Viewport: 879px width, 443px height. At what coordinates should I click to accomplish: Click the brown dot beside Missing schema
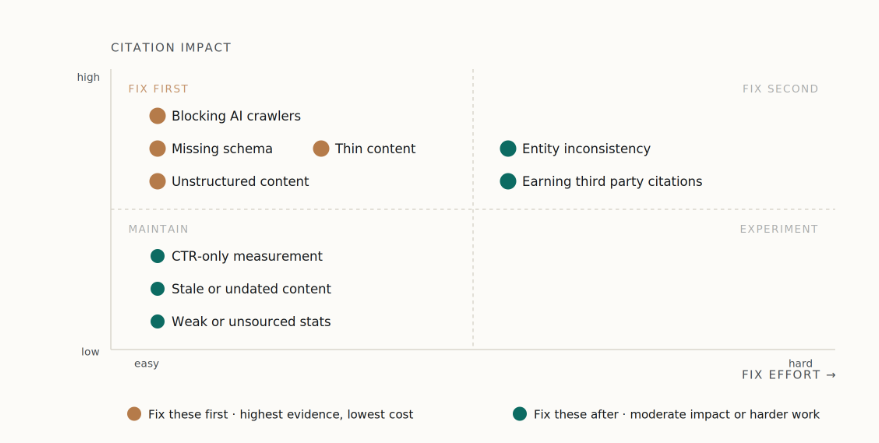158,149
